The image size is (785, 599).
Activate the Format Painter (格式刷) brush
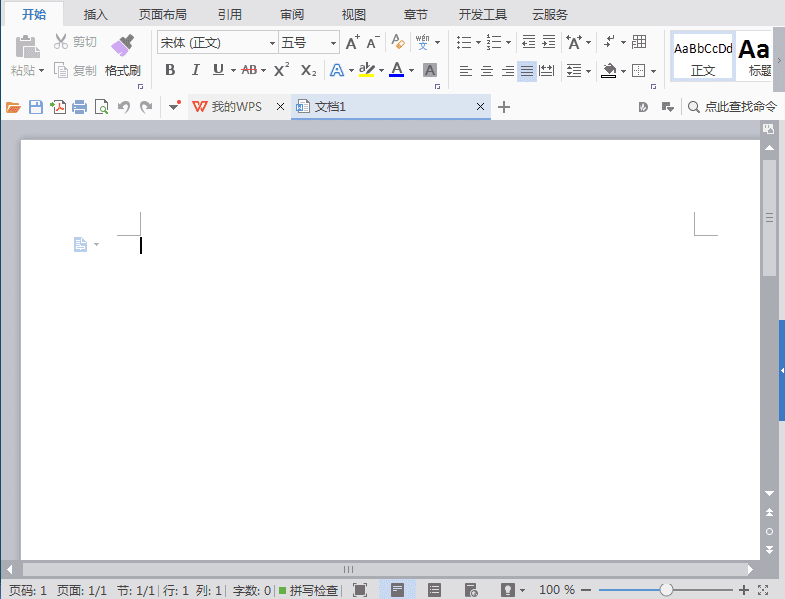pos(123,45)
